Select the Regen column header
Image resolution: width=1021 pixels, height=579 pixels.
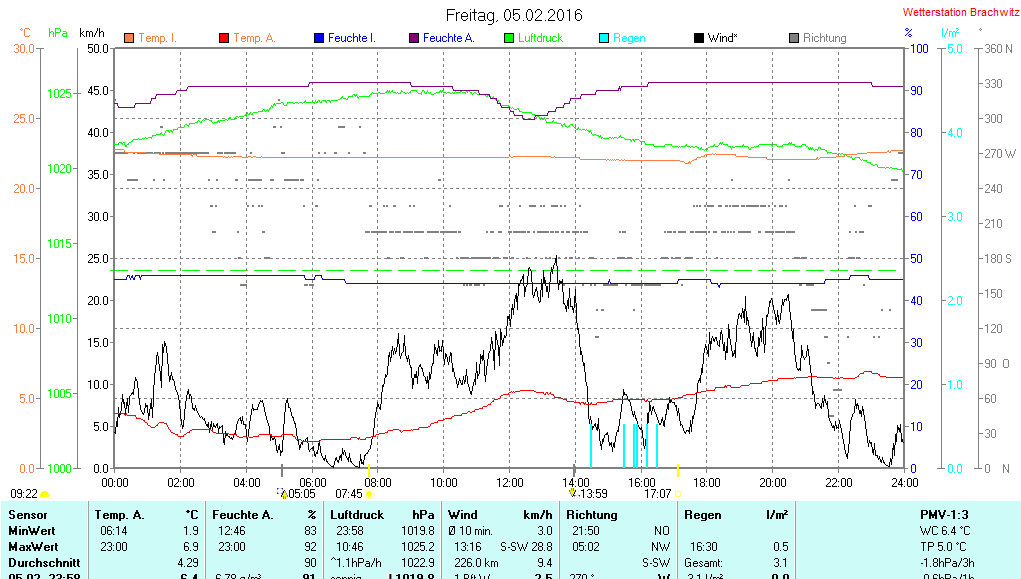click(x=703, y=514)
